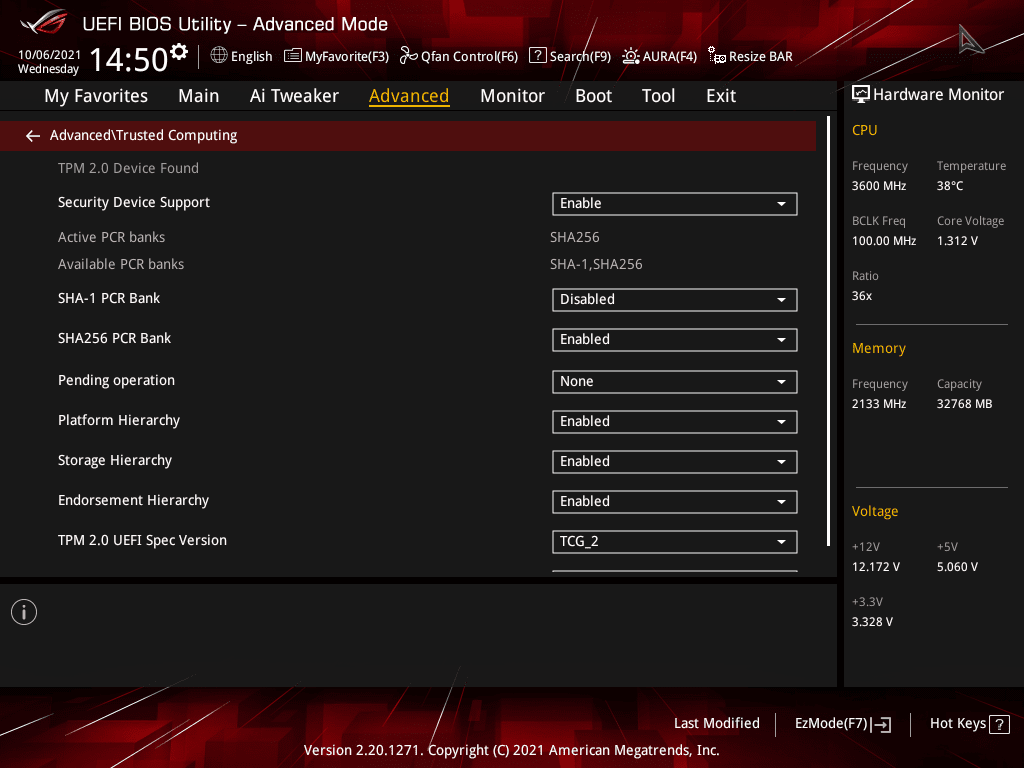Select Security Device Support label
The image size is (1024, 768).
[134, 202]
